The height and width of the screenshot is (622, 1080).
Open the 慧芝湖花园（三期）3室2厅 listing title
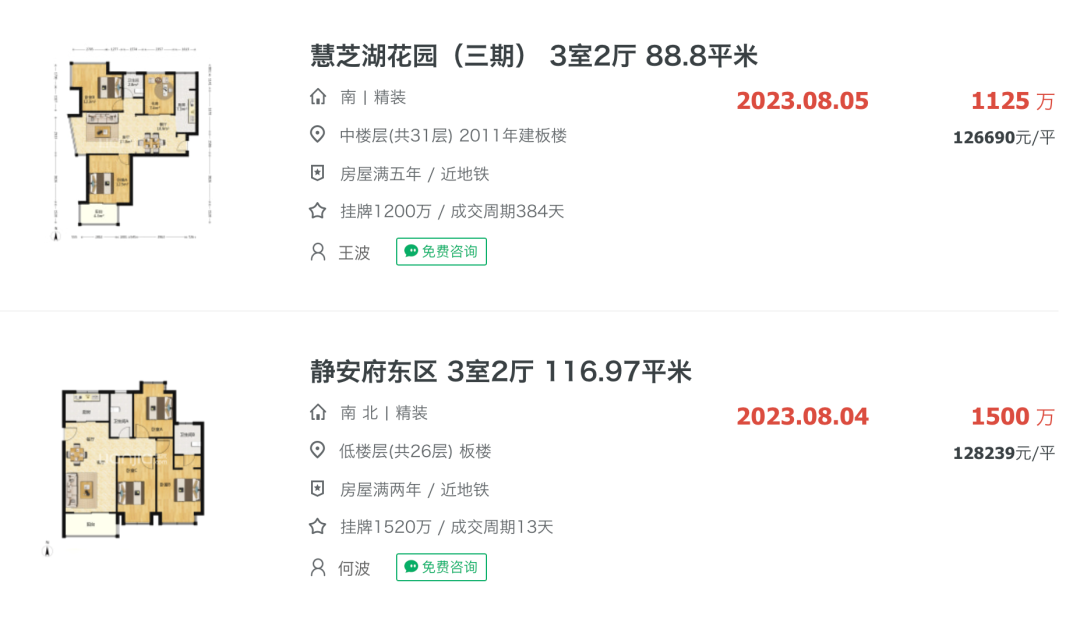(534, 56)
